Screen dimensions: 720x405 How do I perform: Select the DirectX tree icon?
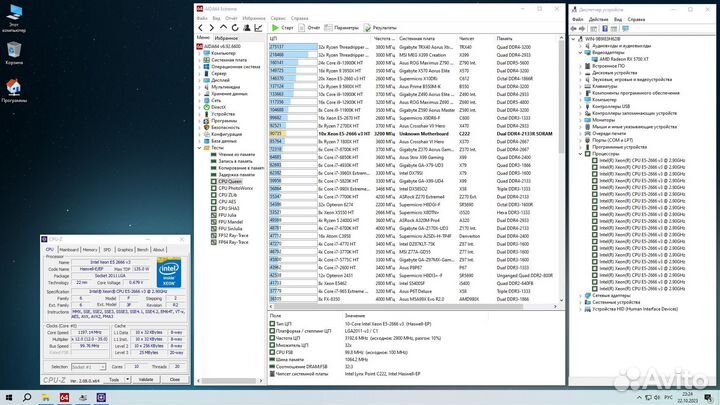point(207,107)
